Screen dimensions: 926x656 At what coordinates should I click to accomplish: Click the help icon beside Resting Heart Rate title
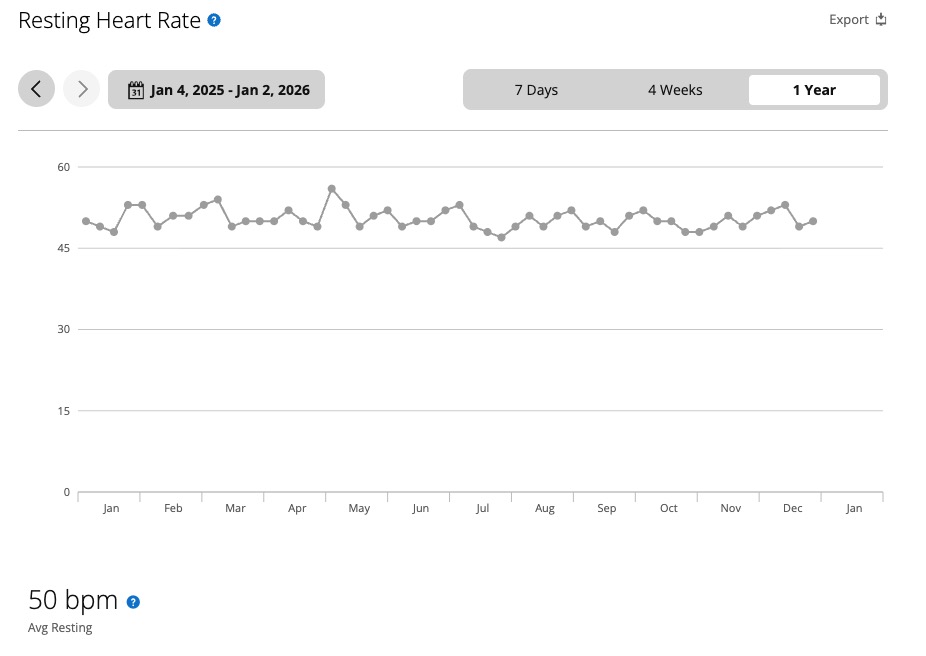click(214, 20)
